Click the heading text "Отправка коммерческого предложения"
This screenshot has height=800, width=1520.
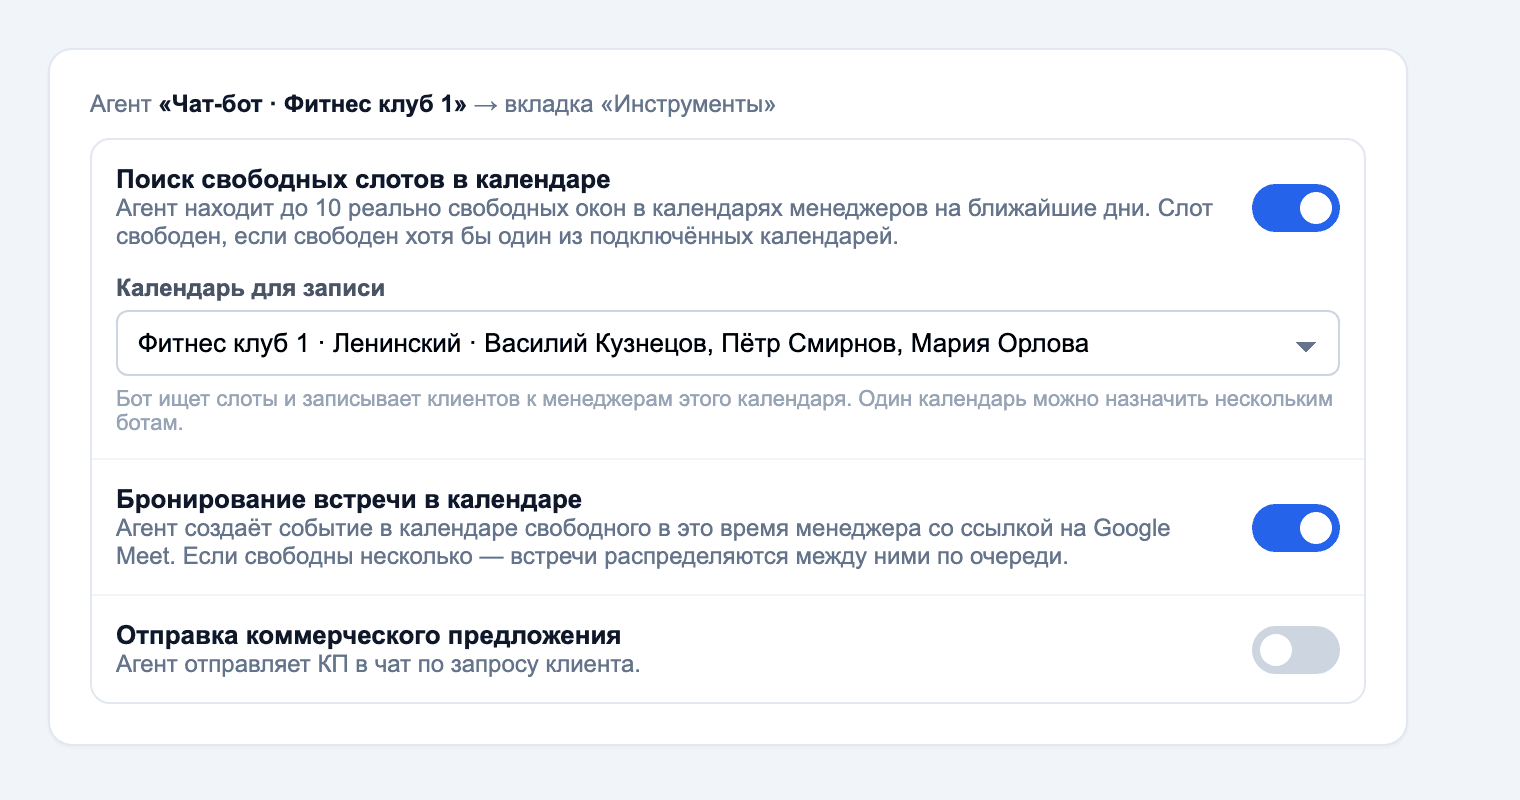click(369, 636)
